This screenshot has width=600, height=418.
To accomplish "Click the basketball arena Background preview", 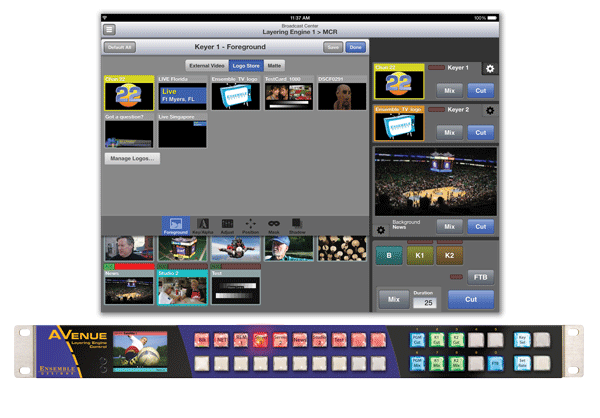I will pos(435,181).
